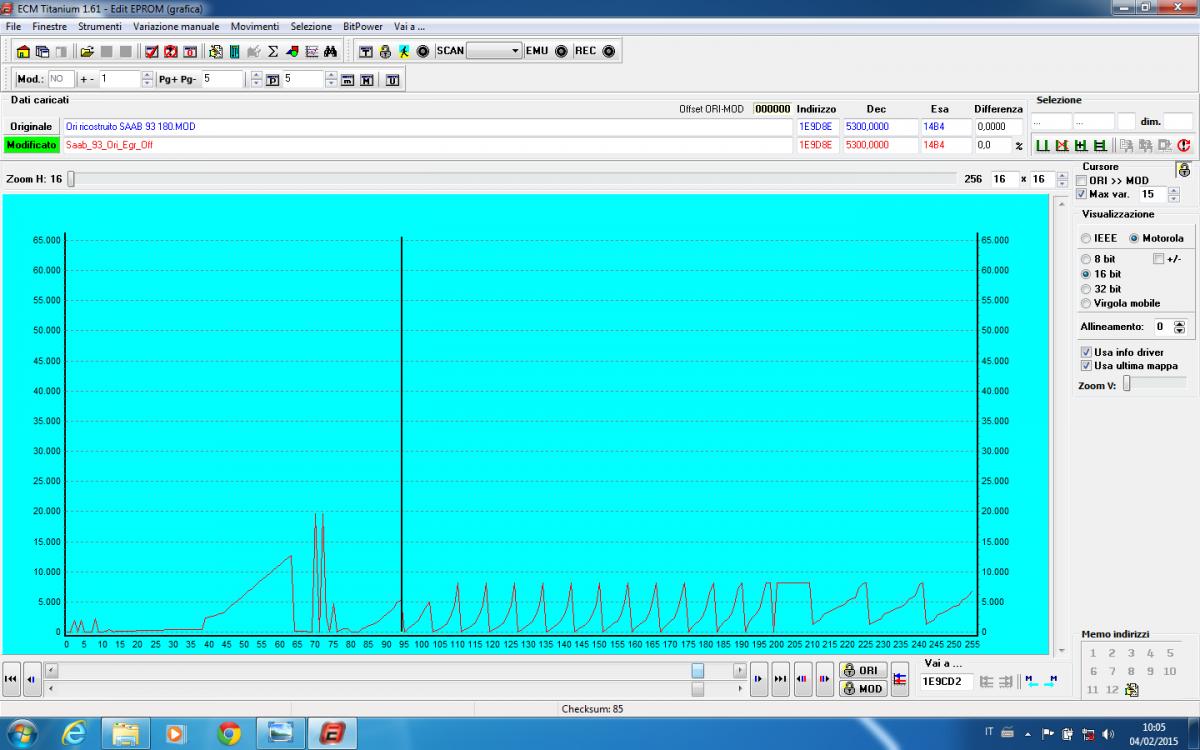Image resolution: width=1200 pixels, height=750 pixels.
Task: Click the Sigma sum icon in the toolbar
Action: point(273,51)
